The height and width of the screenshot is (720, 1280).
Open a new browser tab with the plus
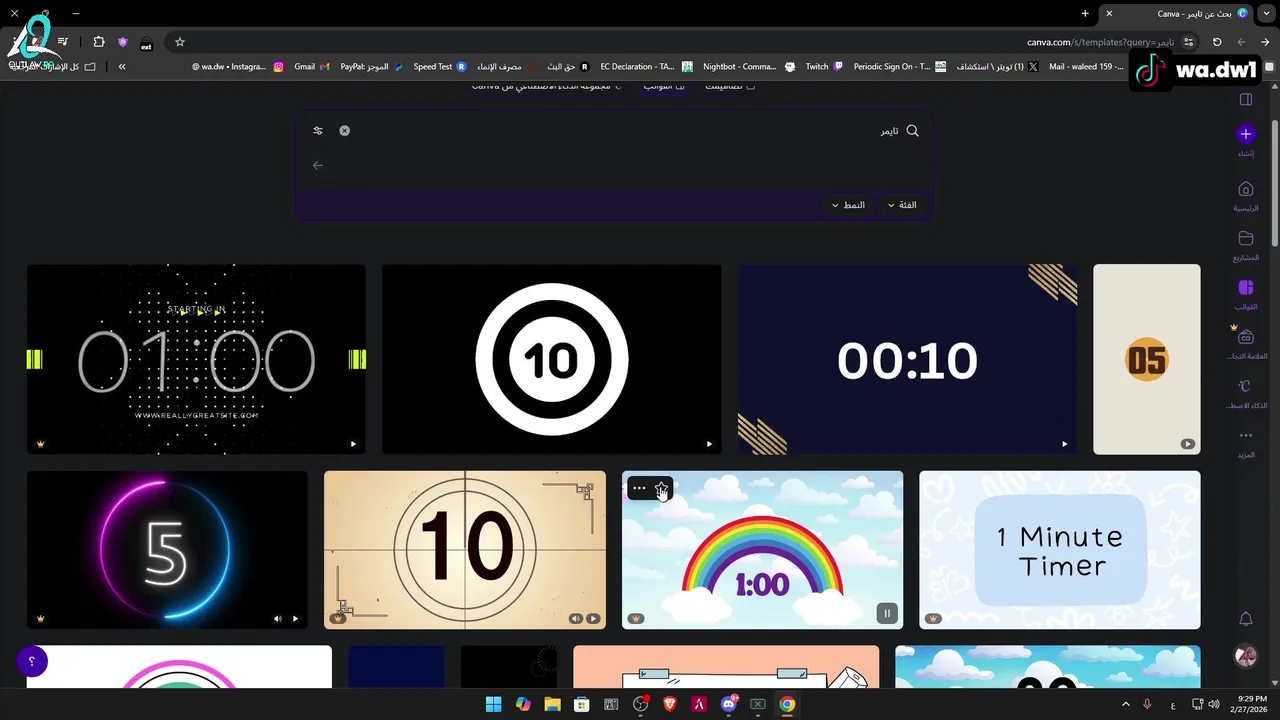pyautogui.click(x=1085, y=13)
